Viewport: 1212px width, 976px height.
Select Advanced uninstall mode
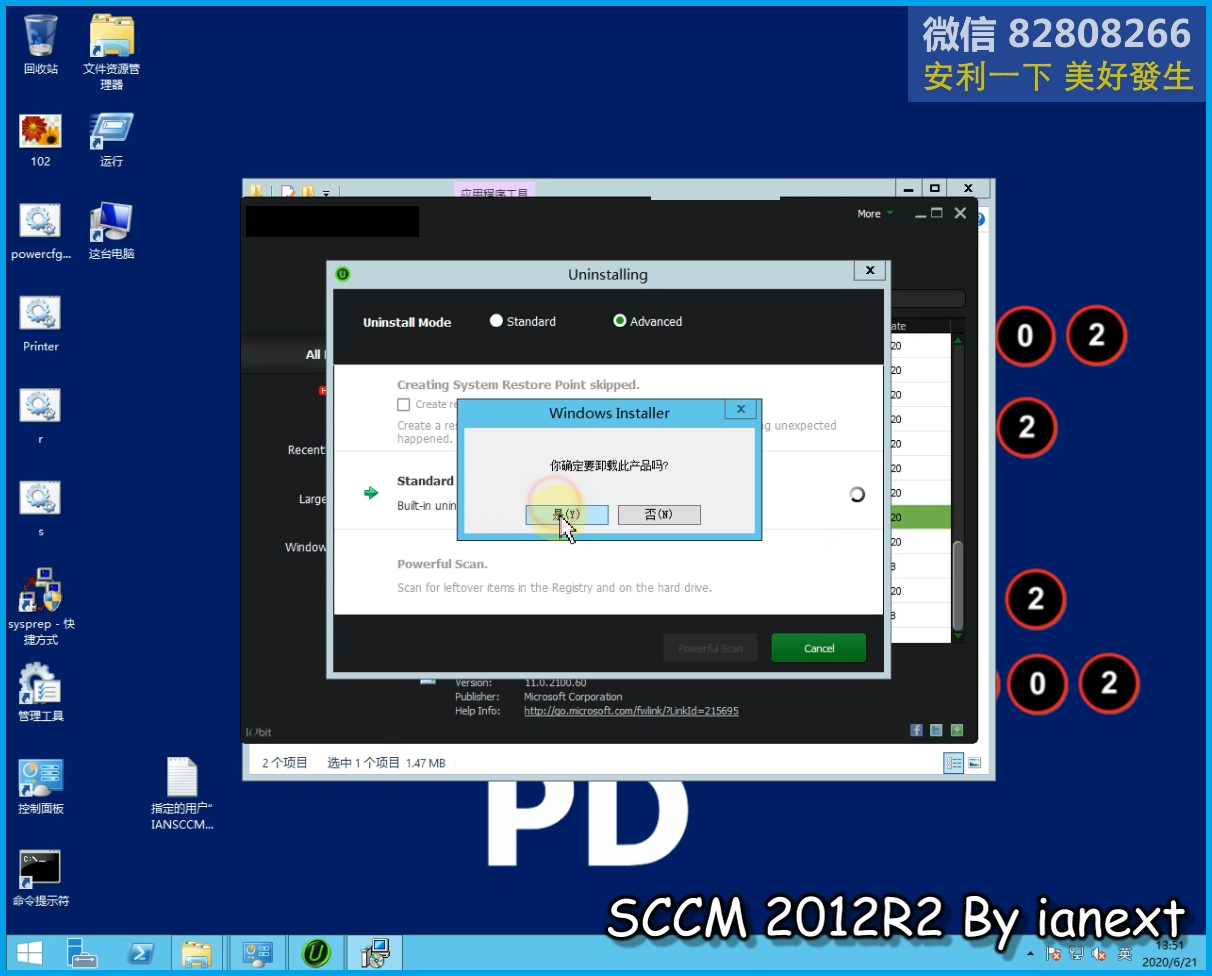(648, 321)
